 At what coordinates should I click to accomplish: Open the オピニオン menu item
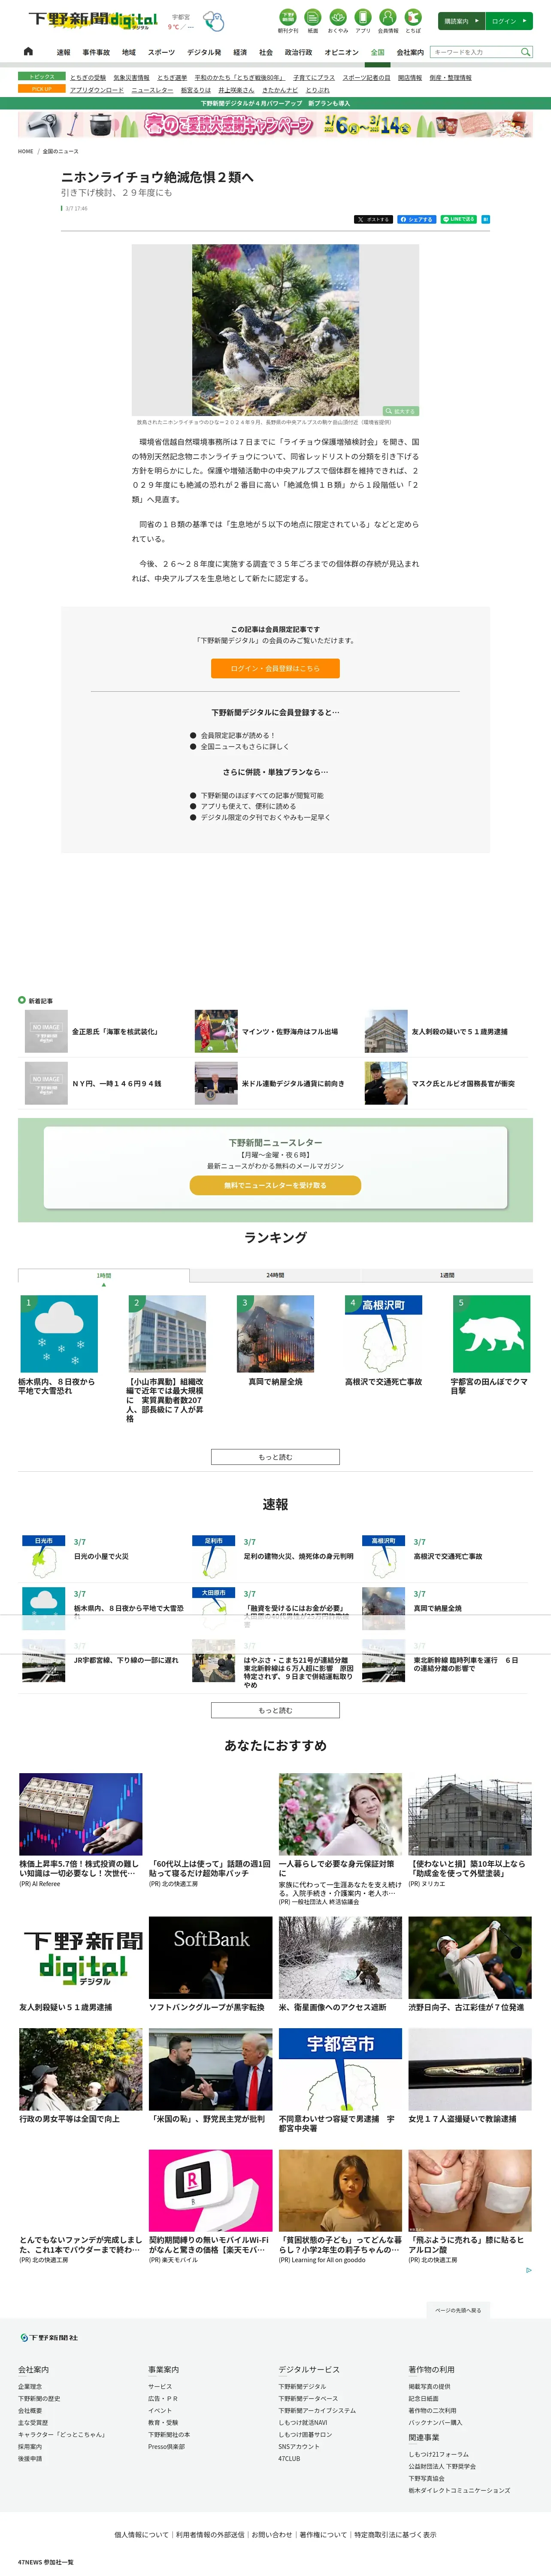pyautogui.click(x=341, y=52)
